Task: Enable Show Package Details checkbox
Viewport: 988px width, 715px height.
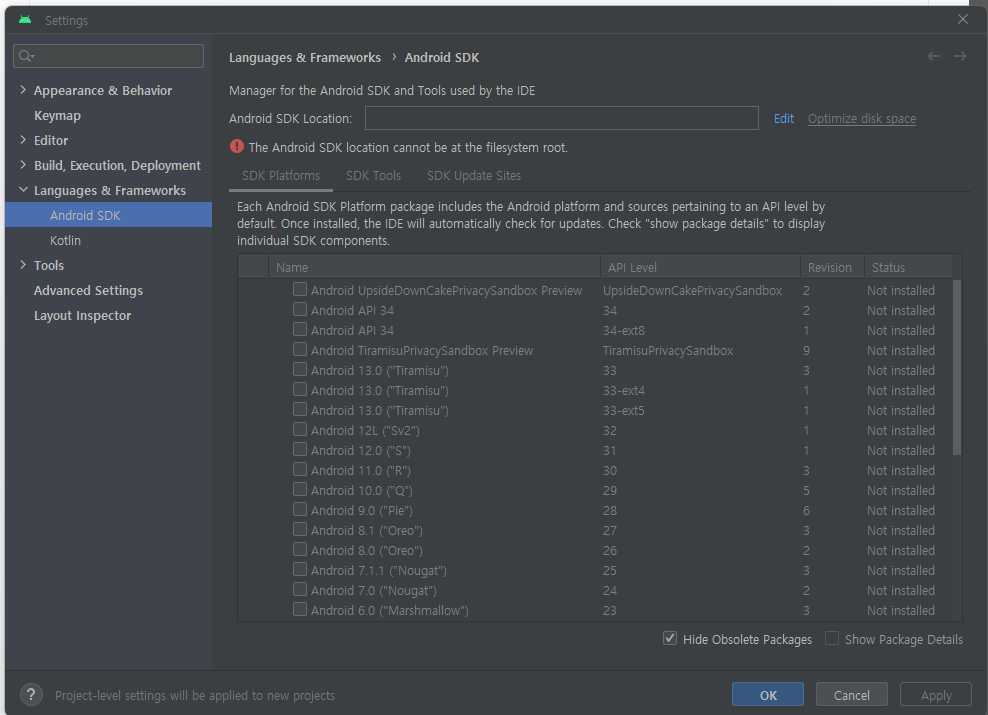Action: [x=832, y=638]
